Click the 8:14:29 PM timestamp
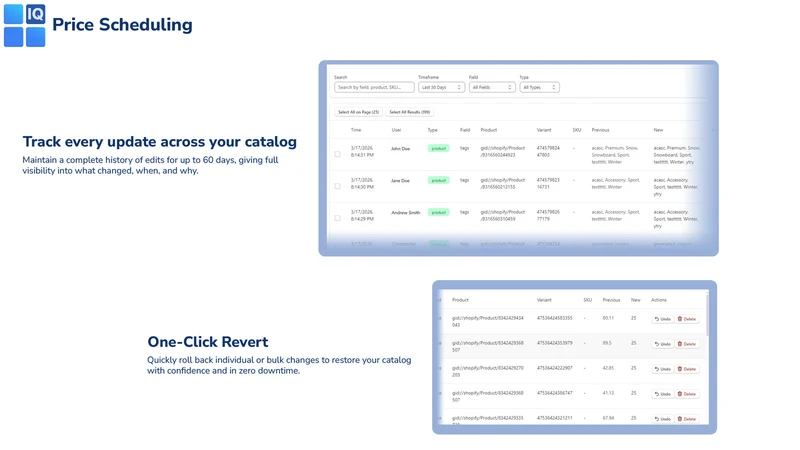The height and width of the screenshot is (450, 800). click(x=362, y=219)
